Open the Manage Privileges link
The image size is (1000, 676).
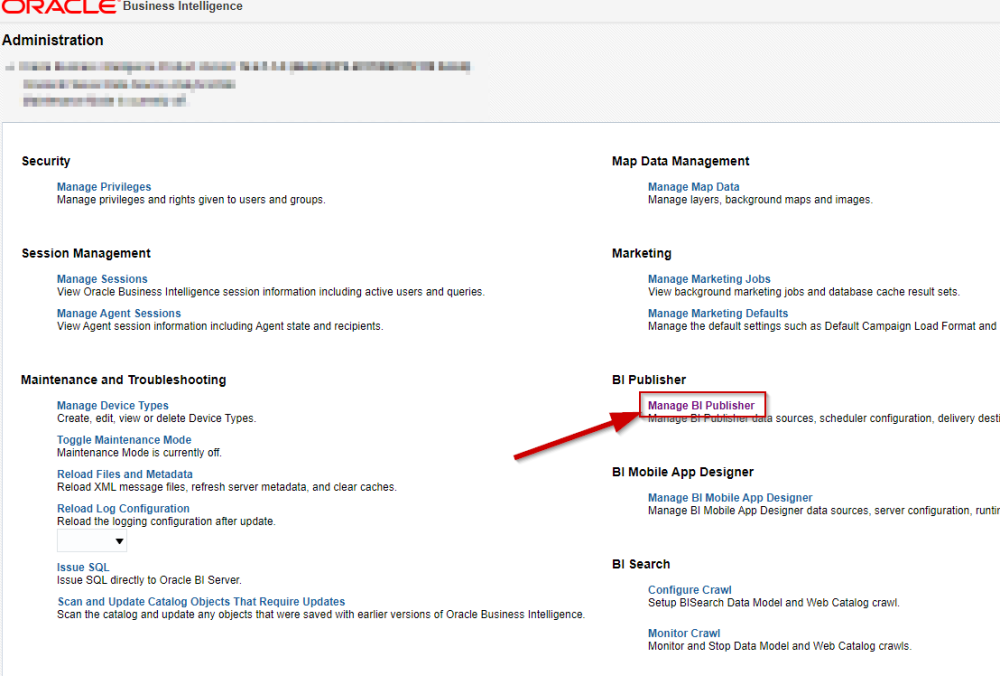pos(104,187)
